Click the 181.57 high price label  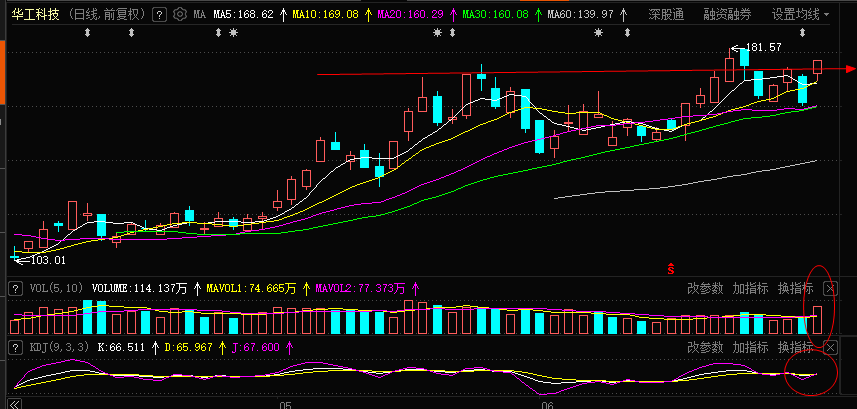coord(764,48)
